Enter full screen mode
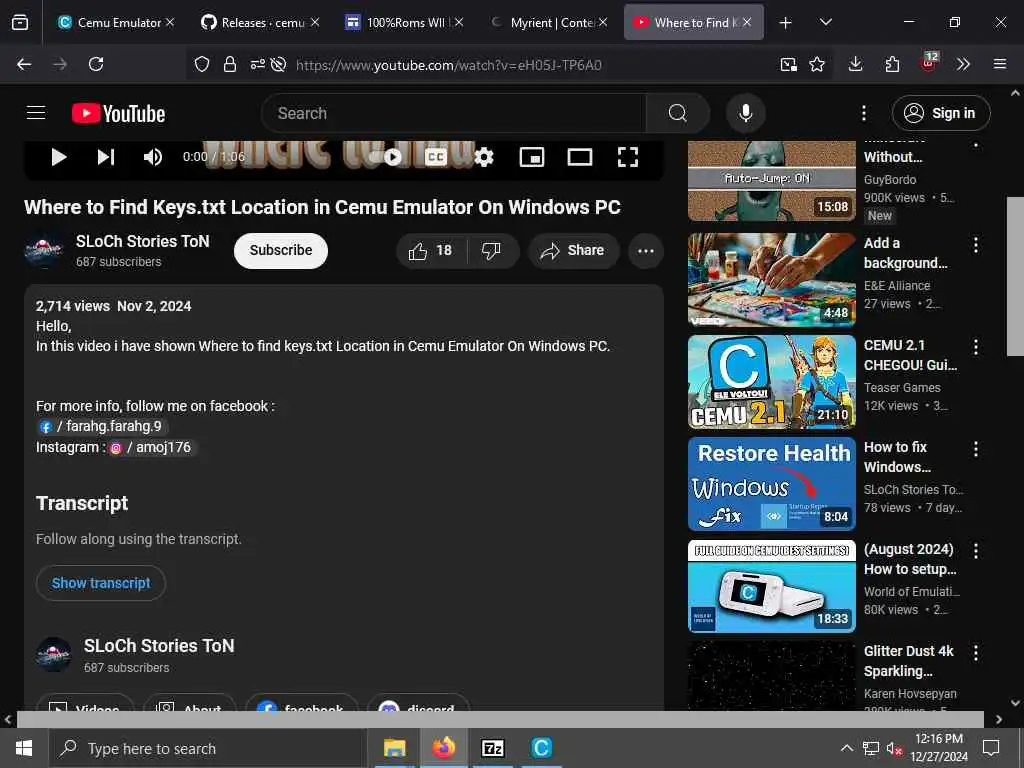This screenshot has width=1024, height=768. pyautogui.click(x=628, y=157)
